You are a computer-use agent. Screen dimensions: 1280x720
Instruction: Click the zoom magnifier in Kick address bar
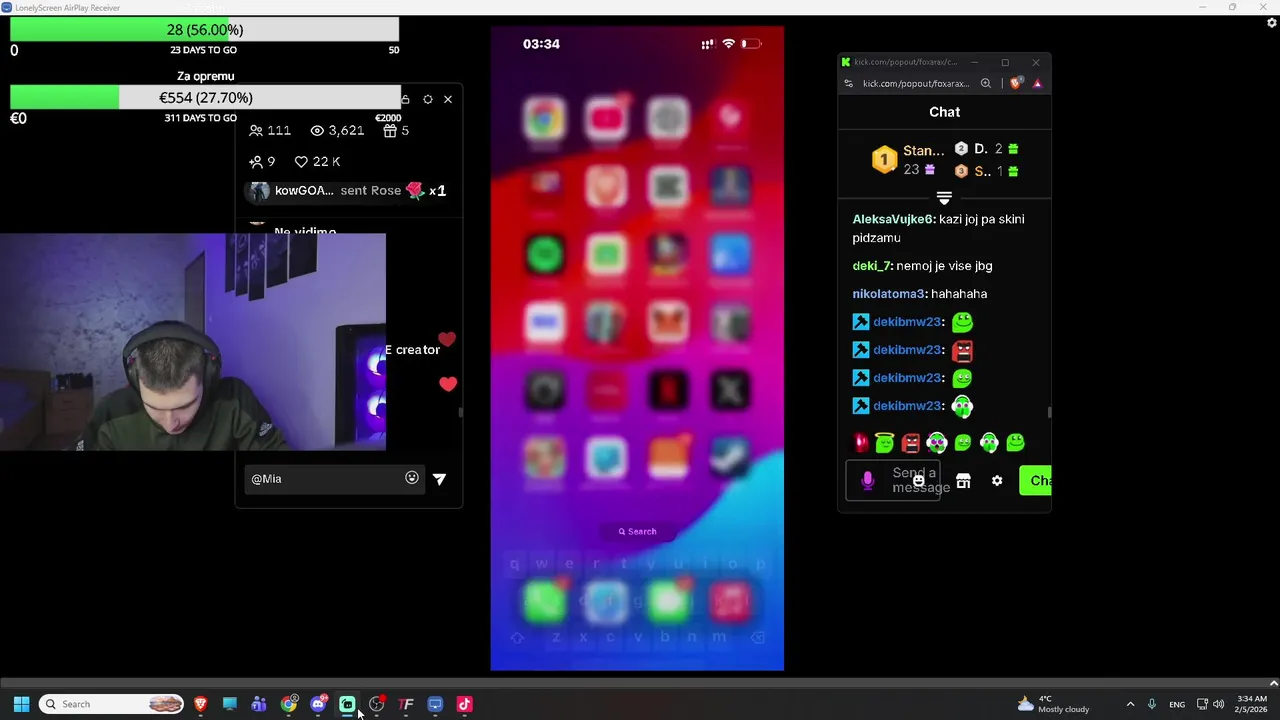(x=986, y=84)
